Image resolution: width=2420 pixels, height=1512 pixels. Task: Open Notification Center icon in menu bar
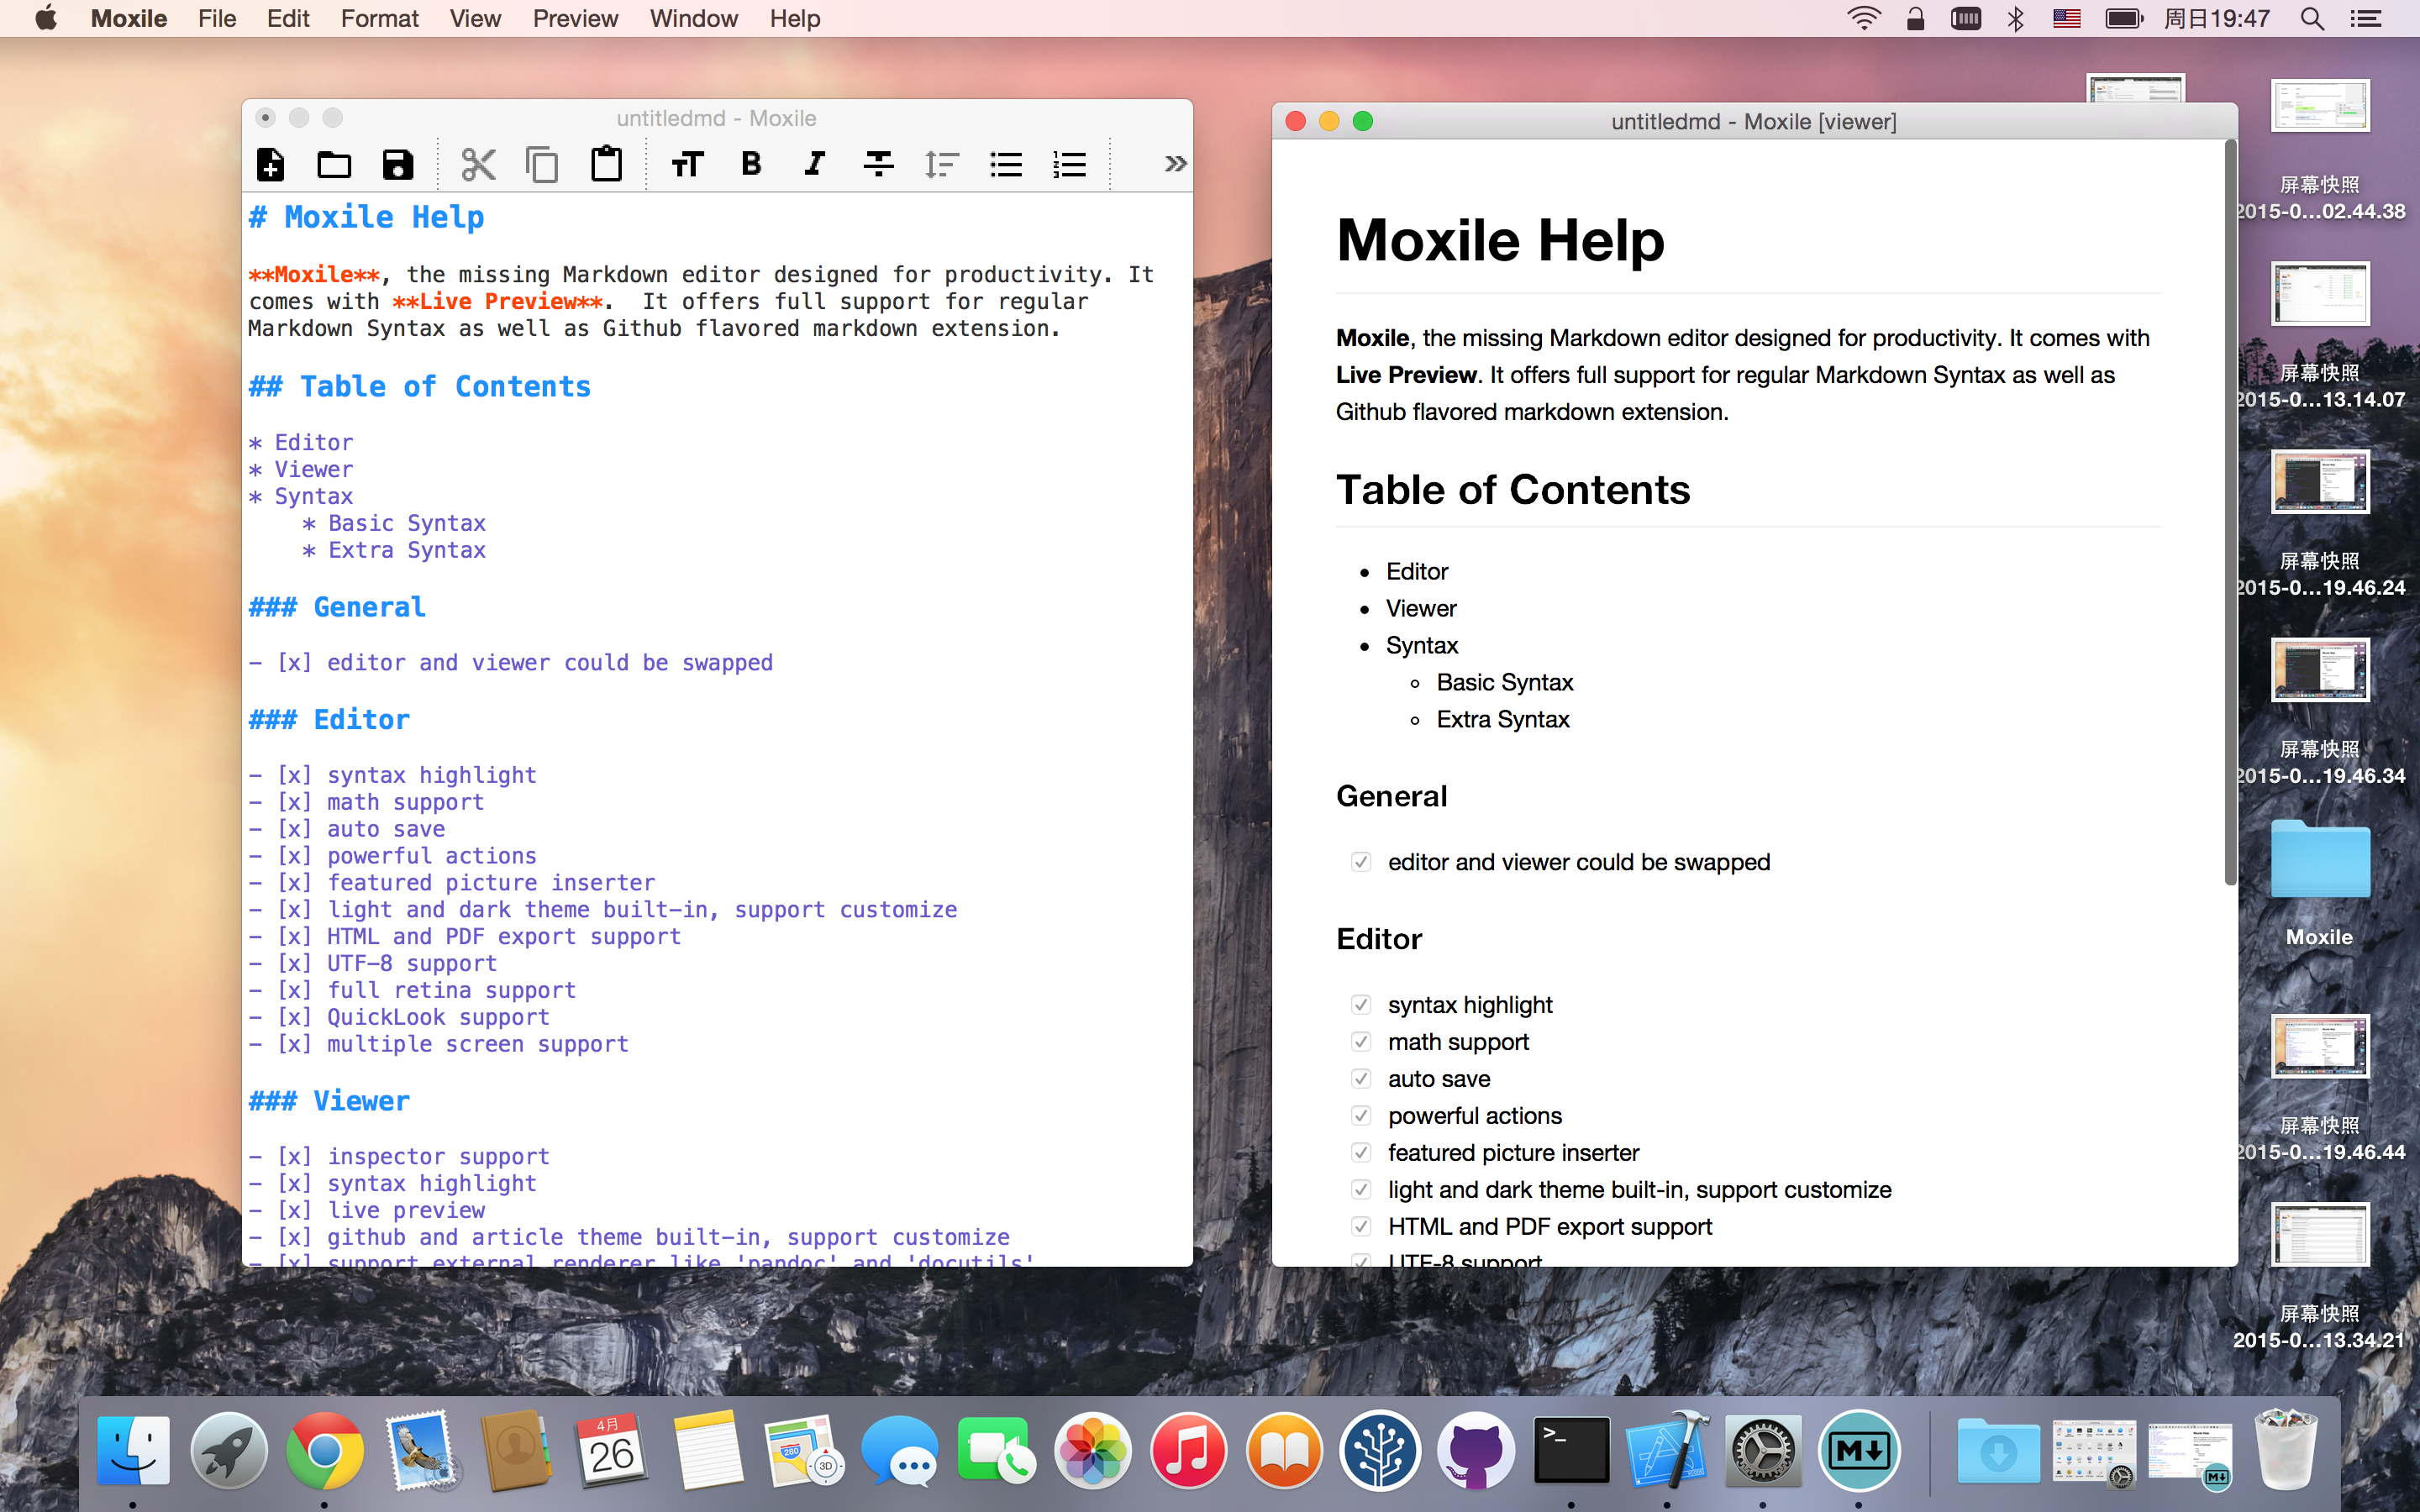[x=2366, y=18]
